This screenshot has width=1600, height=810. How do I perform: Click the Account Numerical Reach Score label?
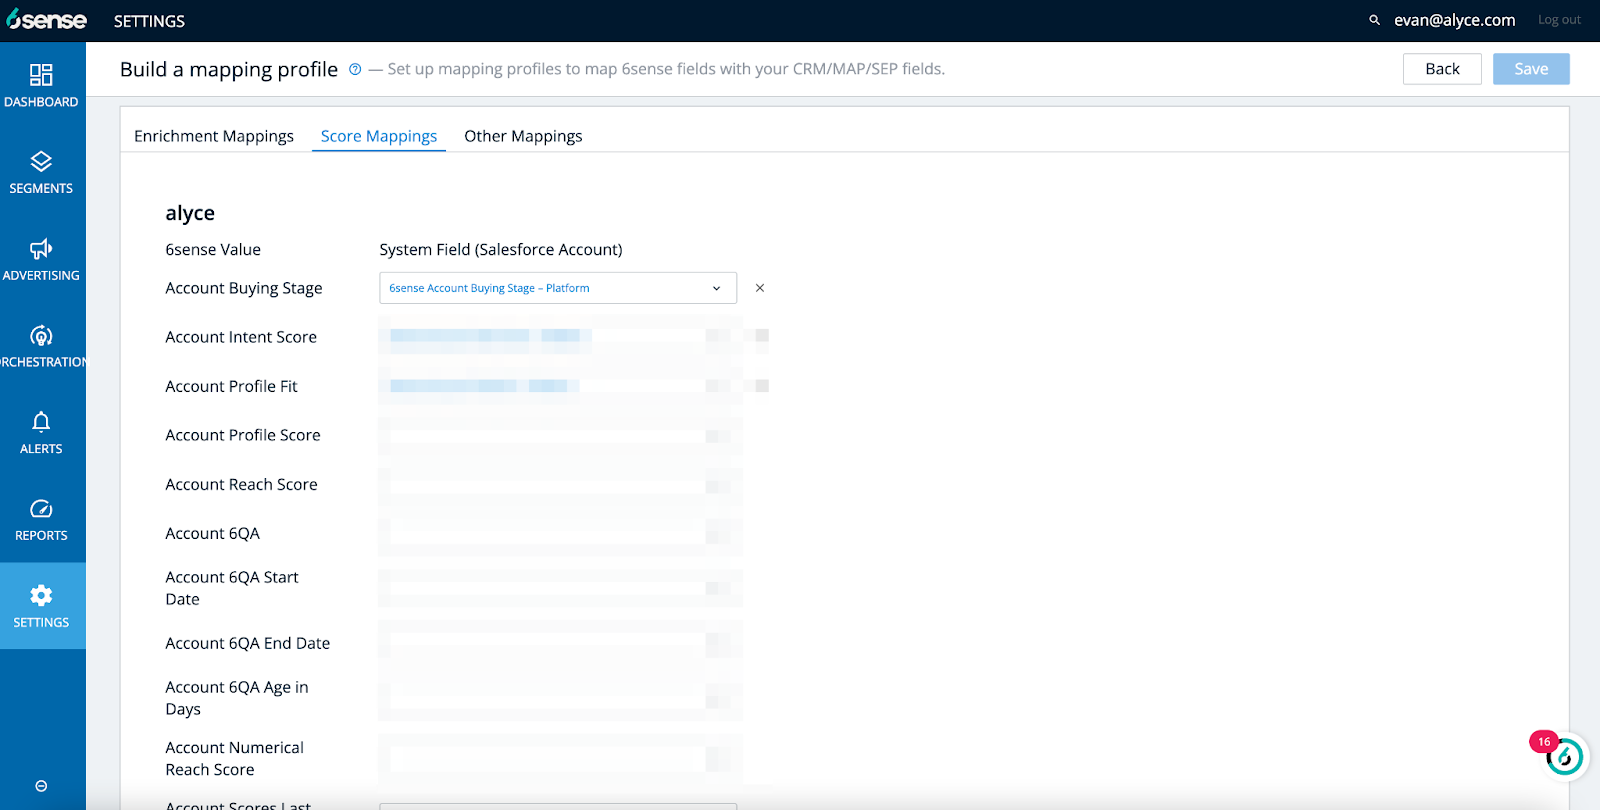[x=235, y=758]
